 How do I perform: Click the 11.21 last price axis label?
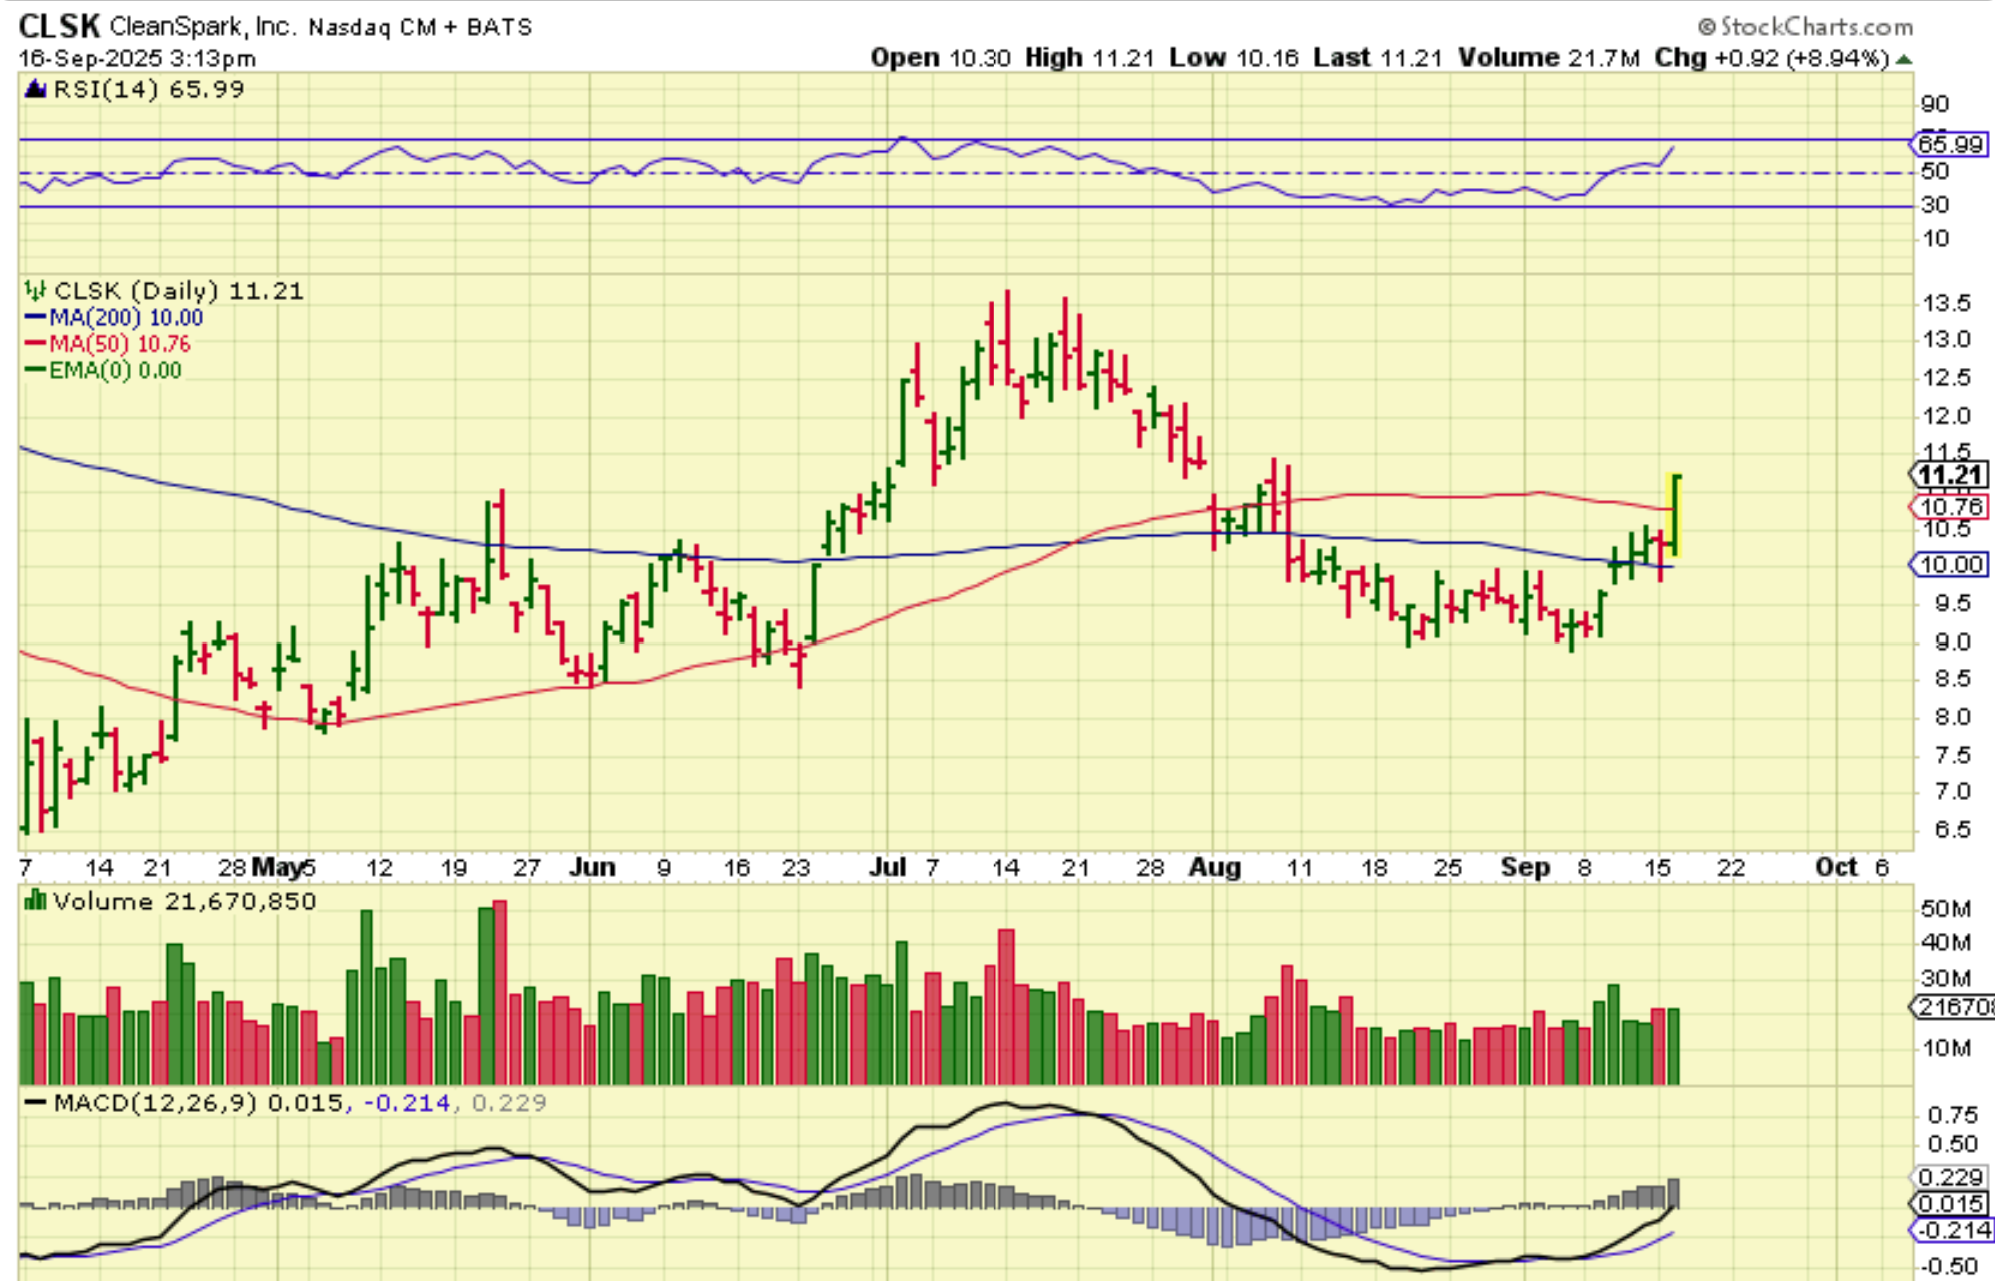click(1950, 475)
